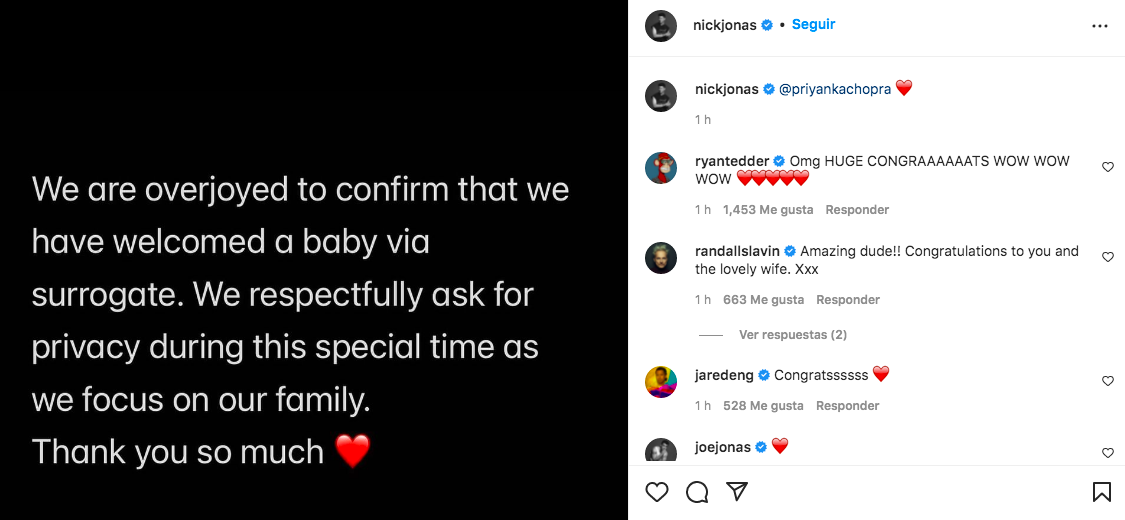The width and height of the screenshot is (1125, 520).
Task: View likes on ryantedder's comment (1,453 Me gusta)
Action: [x=767, y=210]
